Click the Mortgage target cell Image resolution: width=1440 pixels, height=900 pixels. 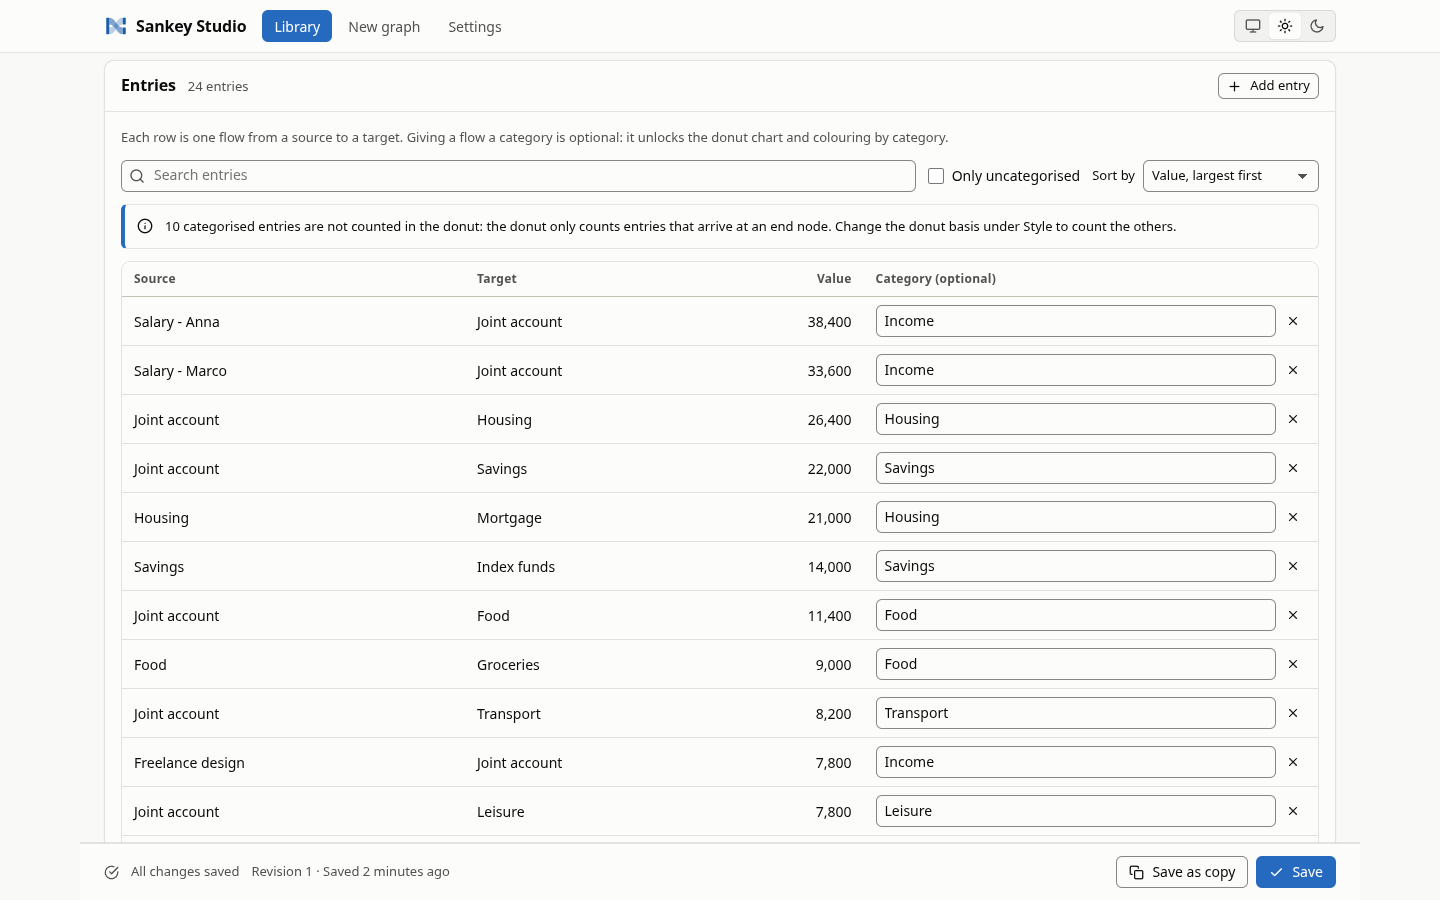(x=509, y=518)
